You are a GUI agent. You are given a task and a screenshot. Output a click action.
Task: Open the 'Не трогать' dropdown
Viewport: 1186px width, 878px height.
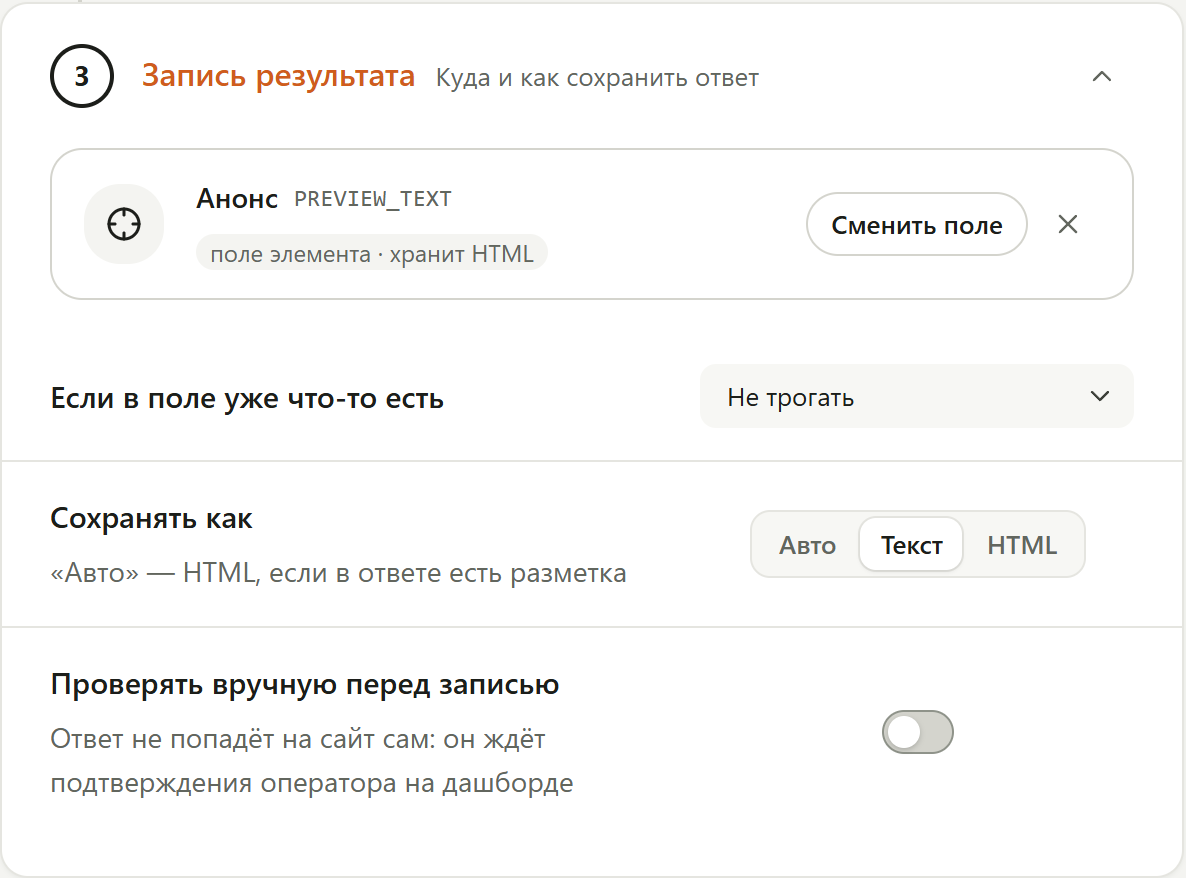(917, 396)
